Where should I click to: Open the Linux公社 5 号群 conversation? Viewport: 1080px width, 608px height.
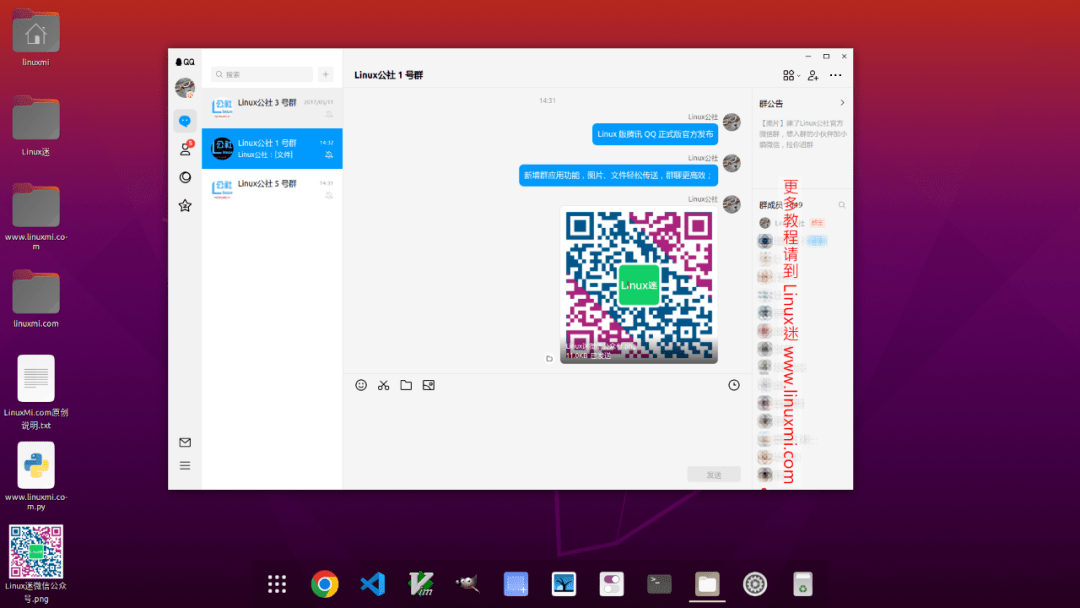point(272,189)
